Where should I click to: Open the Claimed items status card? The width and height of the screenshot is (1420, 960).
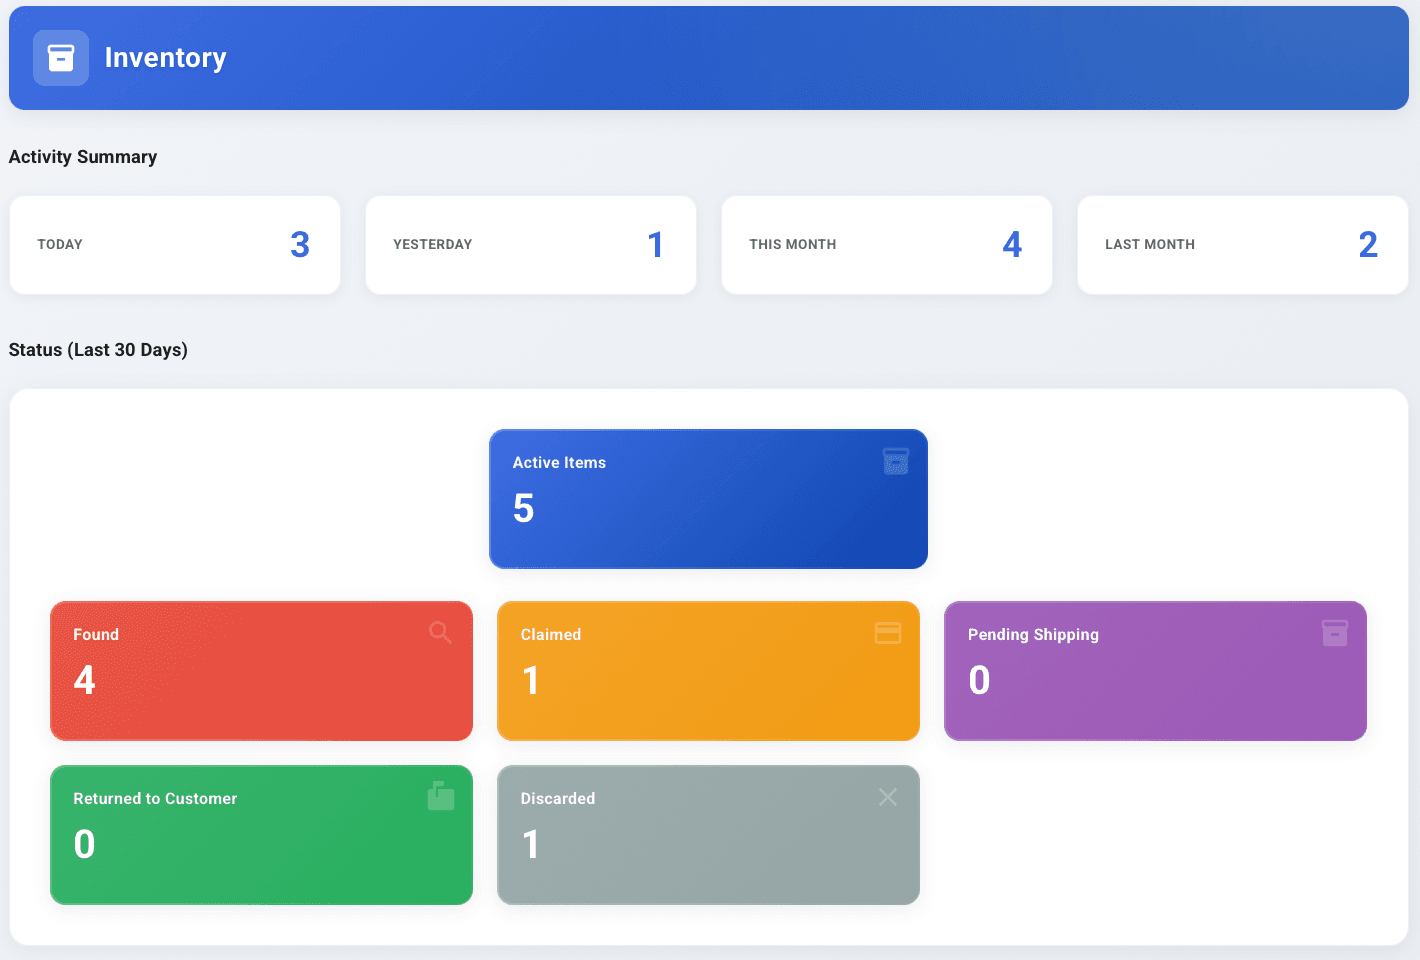[708, 671]
